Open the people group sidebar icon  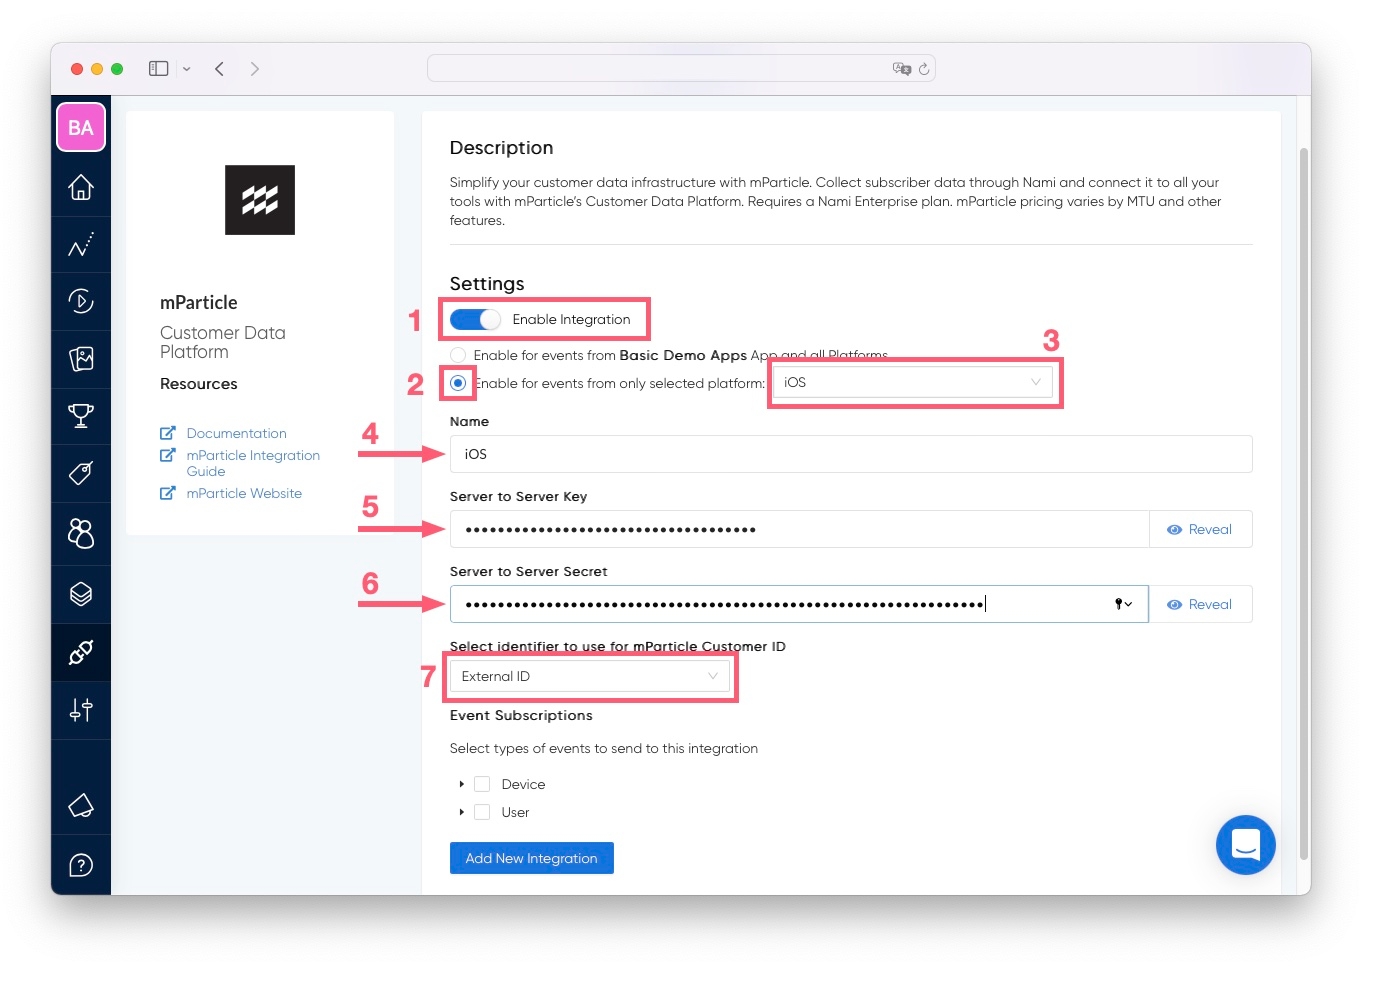pyautogui.click(x=81, y=534)
